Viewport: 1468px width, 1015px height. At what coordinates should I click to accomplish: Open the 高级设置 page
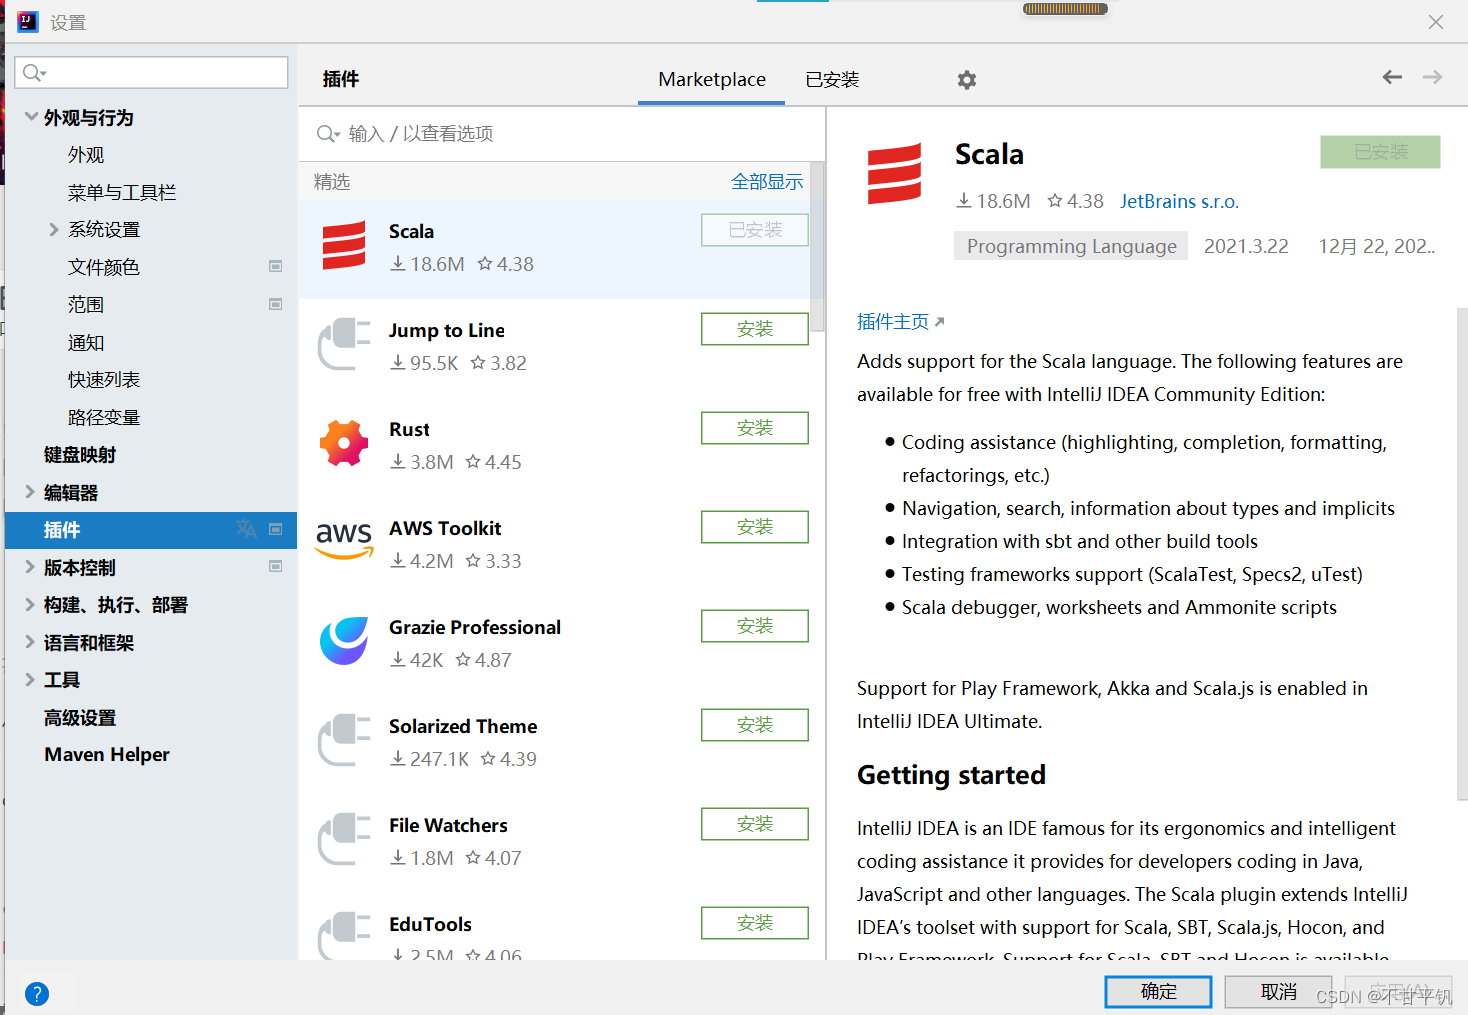pyautogui.click(x=80, y=717)
